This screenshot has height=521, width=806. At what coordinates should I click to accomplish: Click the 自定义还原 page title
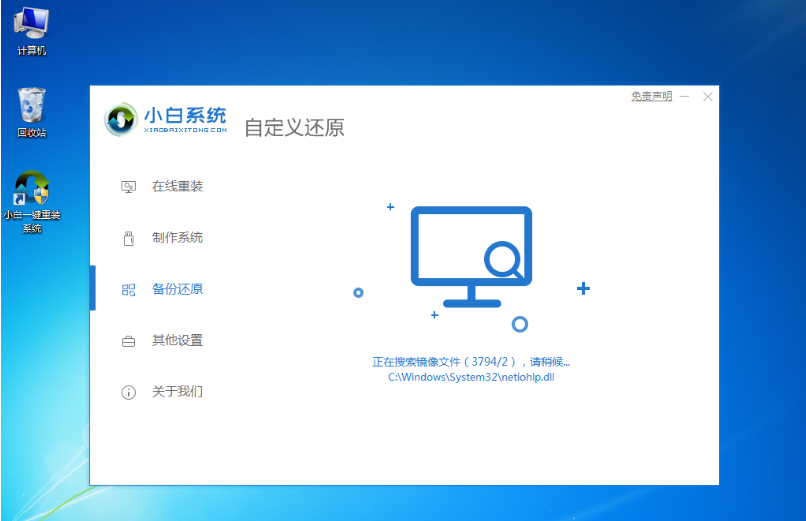click(x=294, y=128)
